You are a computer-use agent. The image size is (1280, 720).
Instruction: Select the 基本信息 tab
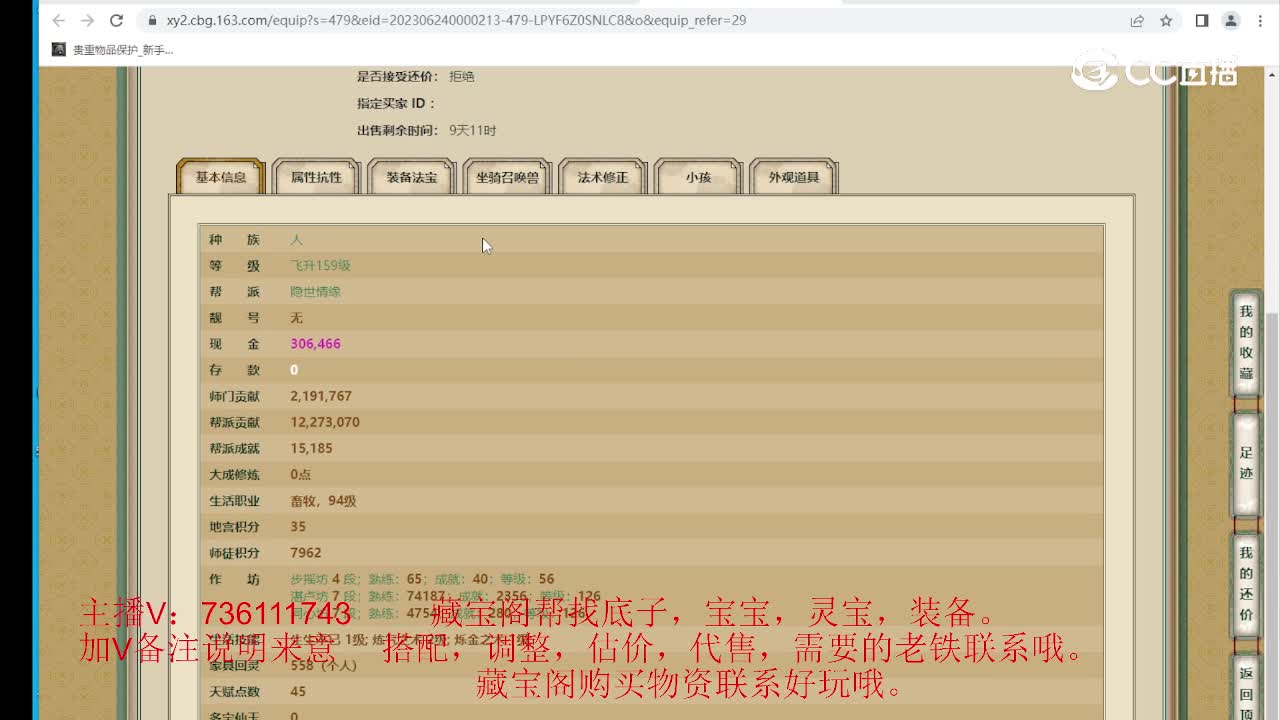(x=221, y=177)
